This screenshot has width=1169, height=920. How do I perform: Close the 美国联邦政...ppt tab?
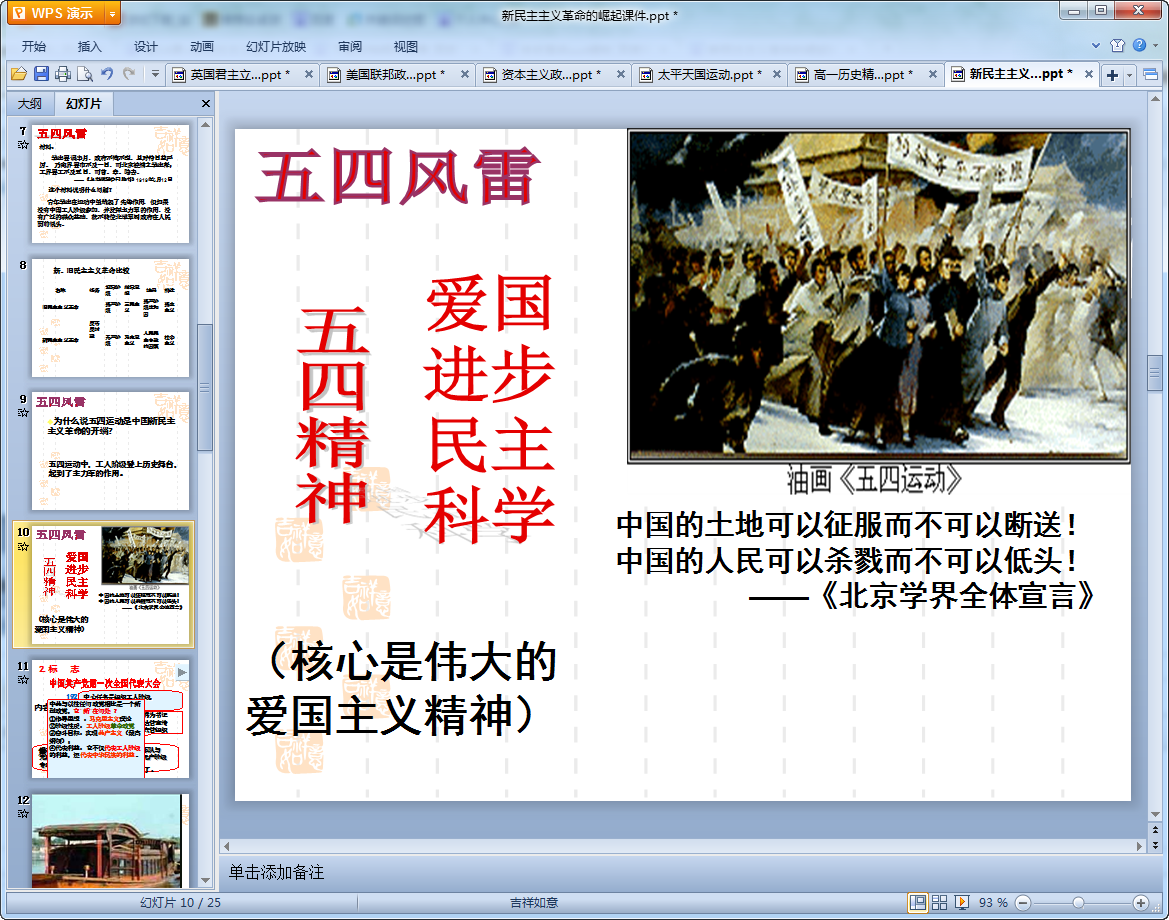tap(464, 74)
